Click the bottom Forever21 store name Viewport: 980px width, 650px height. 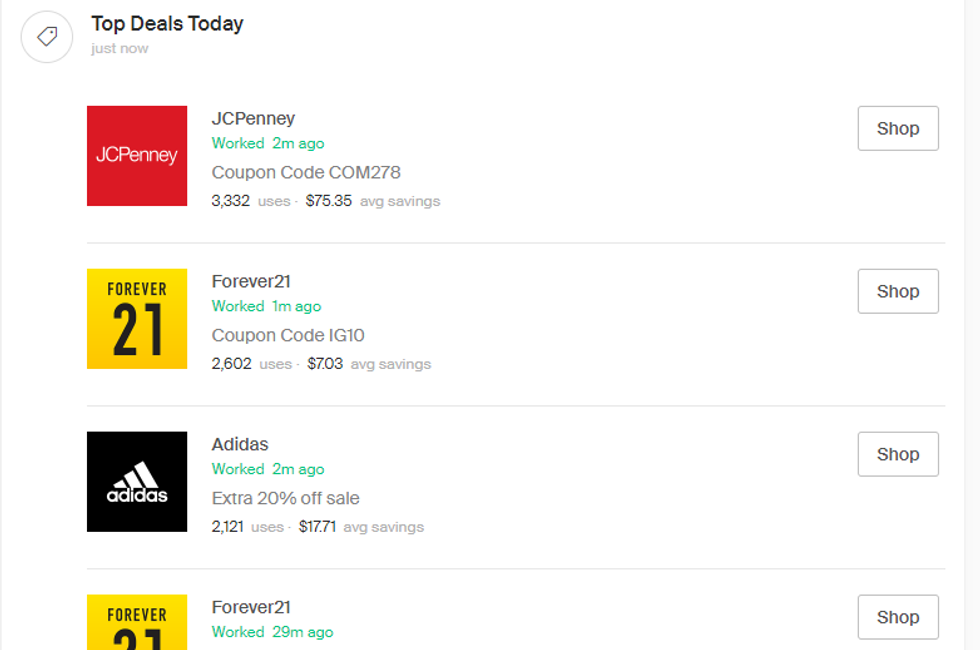pyautogui.click(x=251, y=607)
